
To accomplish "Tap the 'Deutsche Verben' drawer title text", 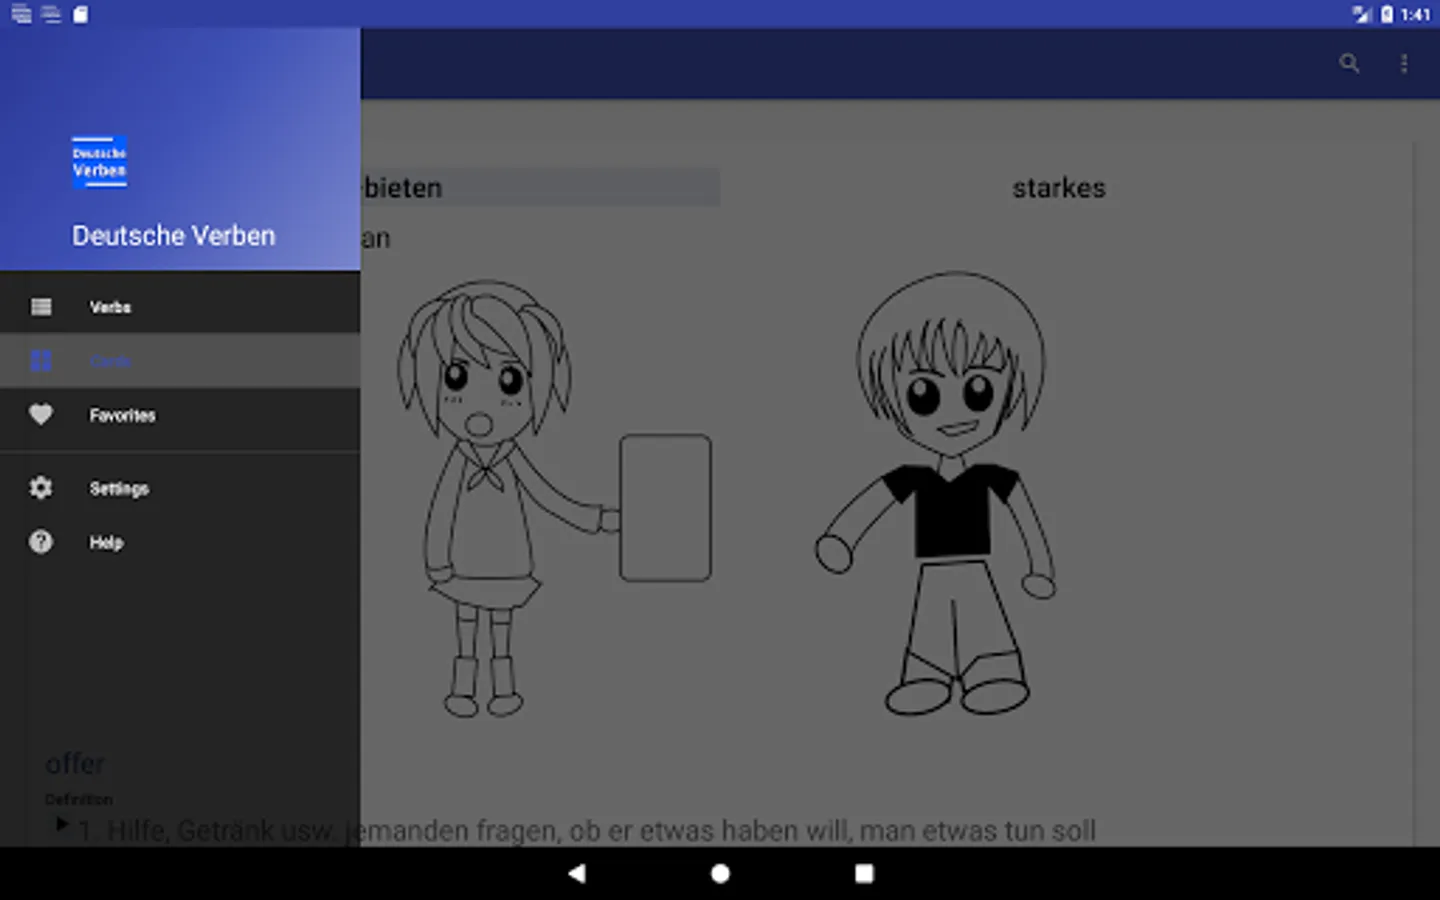I will tap(173, 236).
